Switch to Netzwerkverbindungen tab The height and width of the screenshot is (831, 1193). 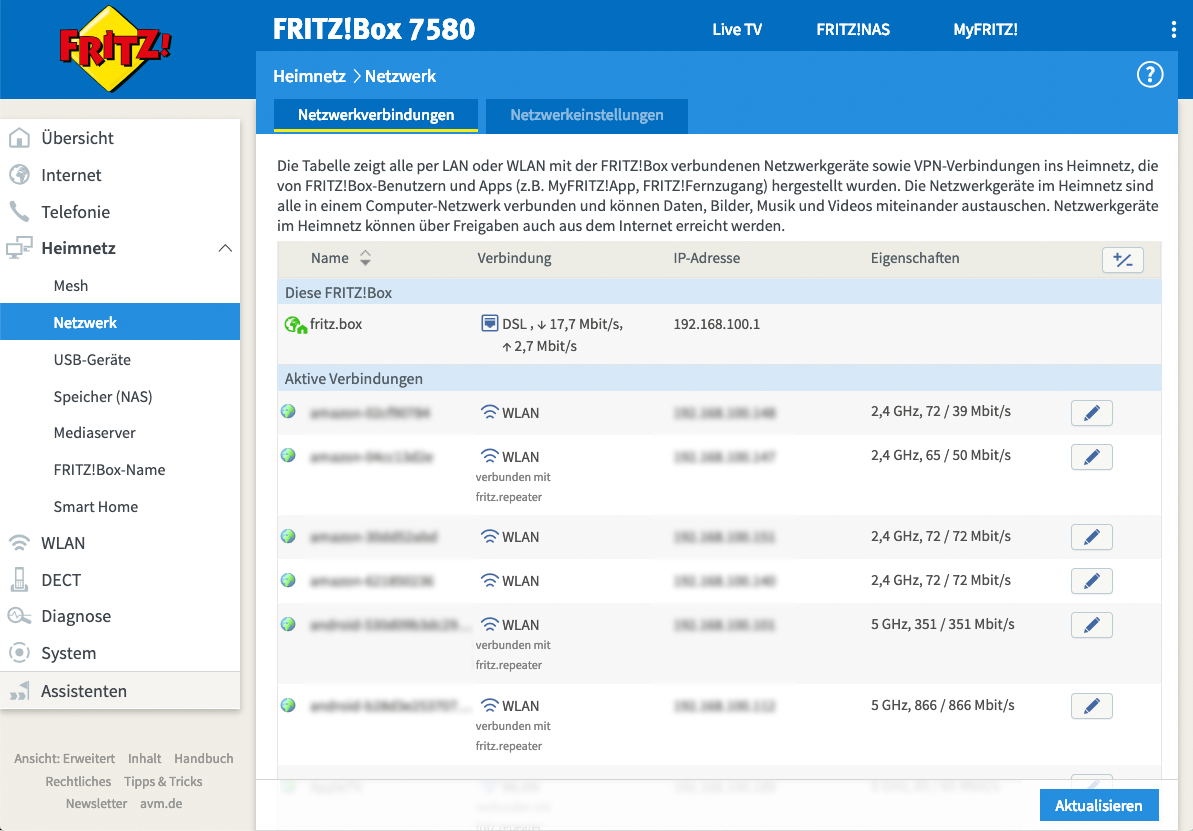tap(376, 115)
